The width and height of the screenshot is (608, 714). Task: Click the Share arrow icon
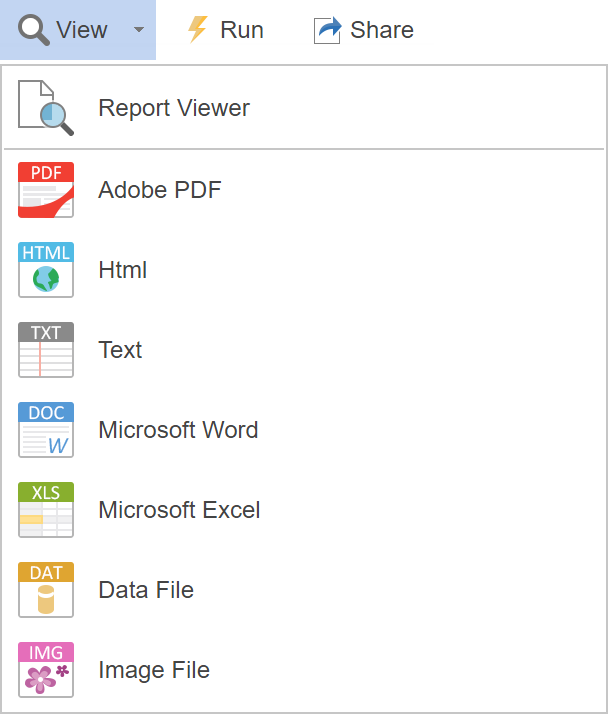pyautogui.click(x=327, y=30)
